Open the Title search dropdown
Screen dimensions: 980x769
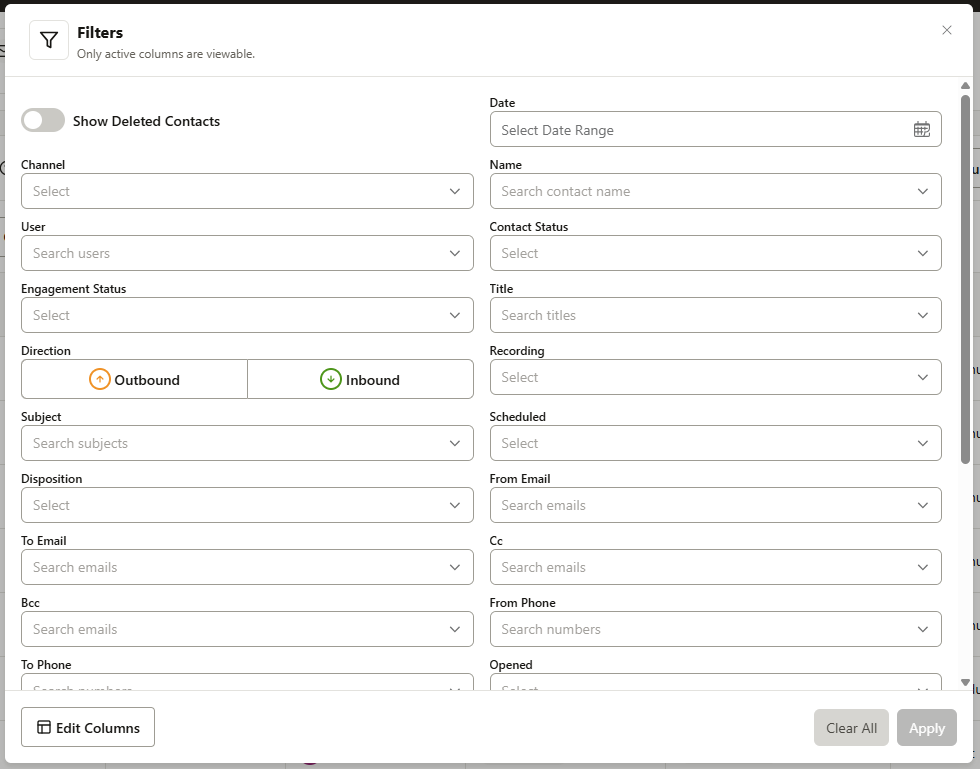(x=715, y=315)
